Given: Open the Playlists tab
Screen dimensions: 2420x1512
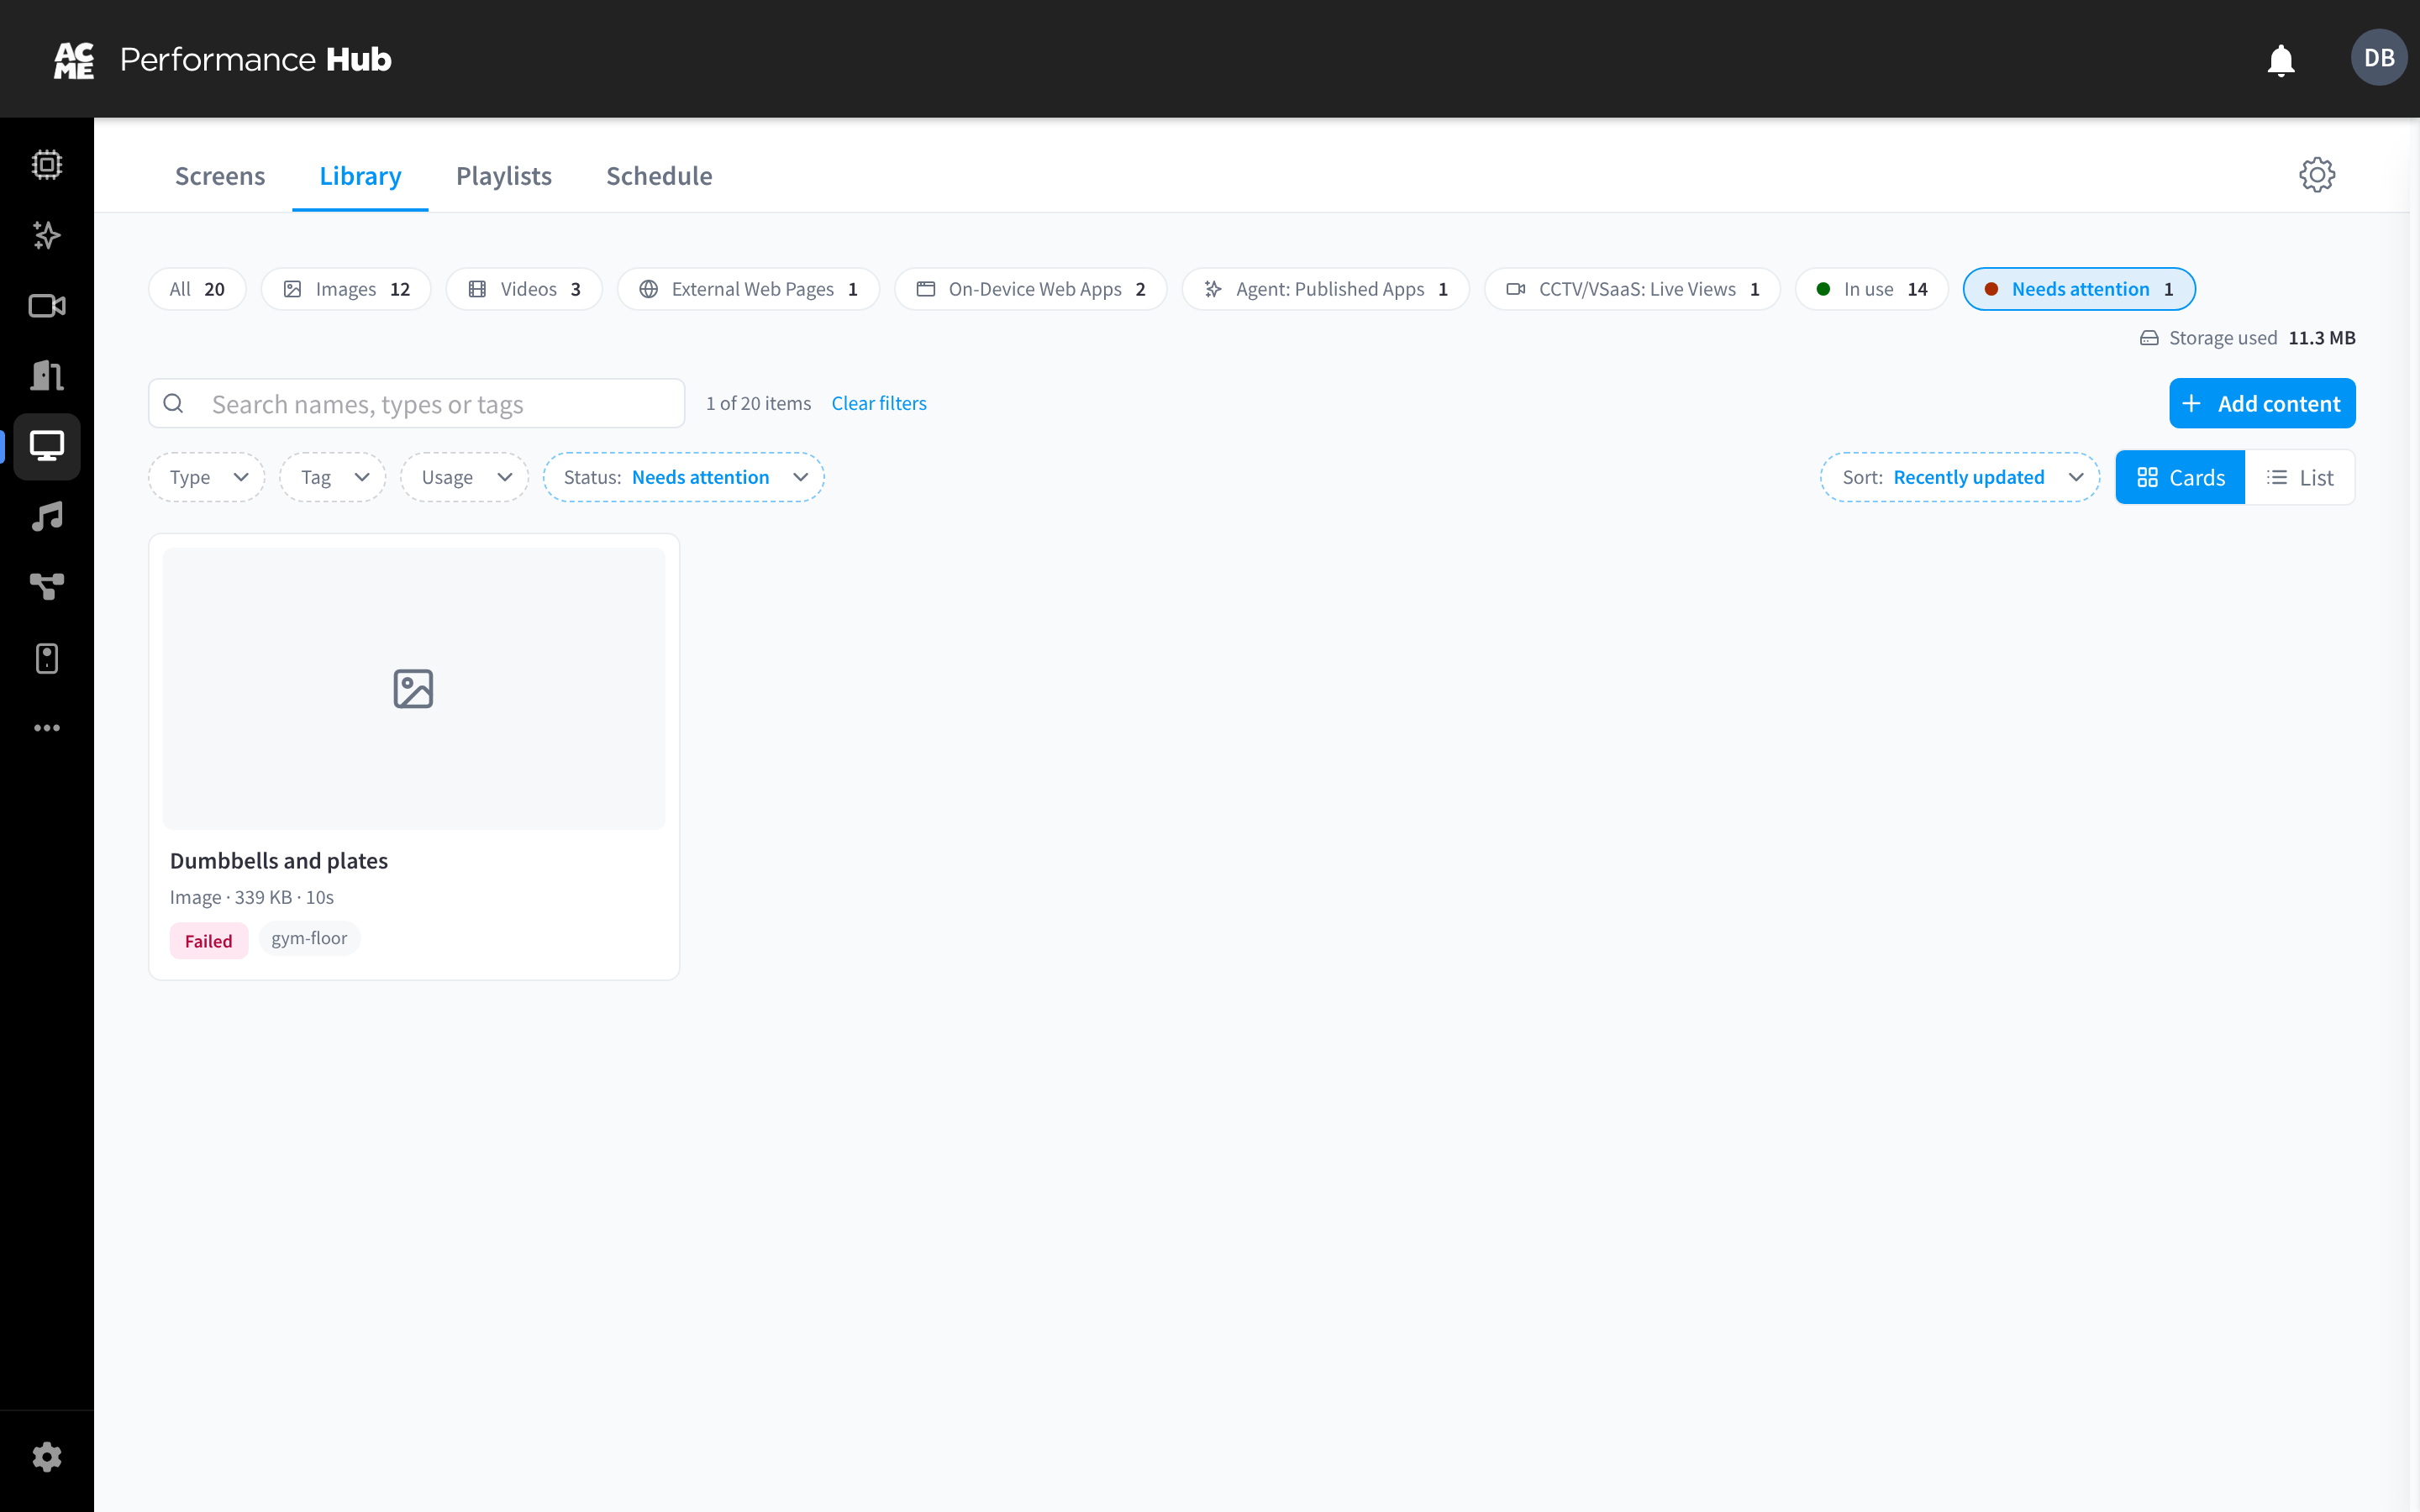Looking at the screenshot, I should (x=504, y=176).
